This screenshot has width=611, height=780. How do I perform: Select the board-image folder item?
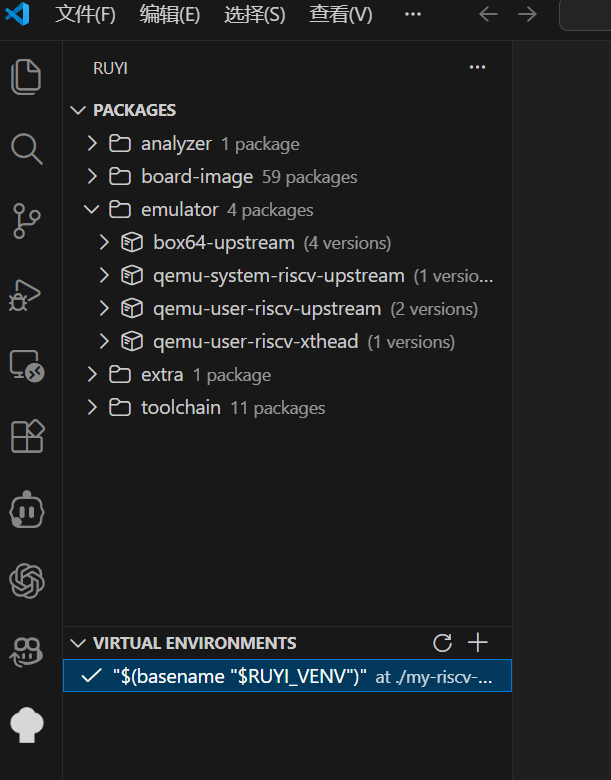(x=197, y=177)
